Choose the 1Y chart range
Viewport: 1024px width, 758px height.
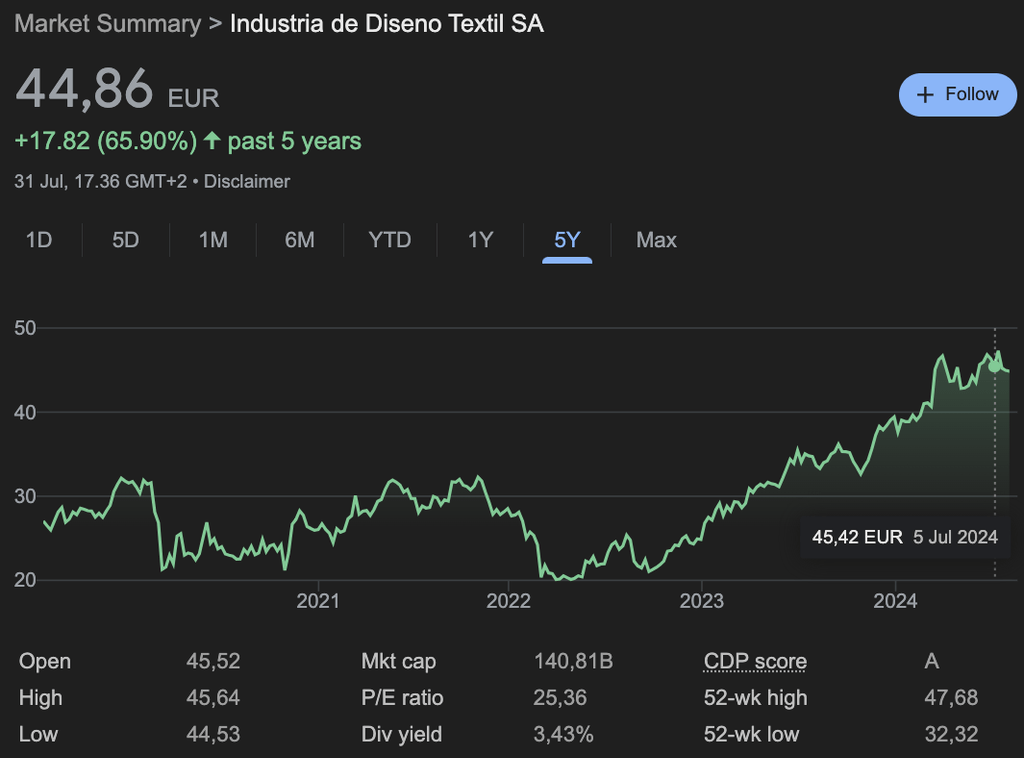[480, 240]
